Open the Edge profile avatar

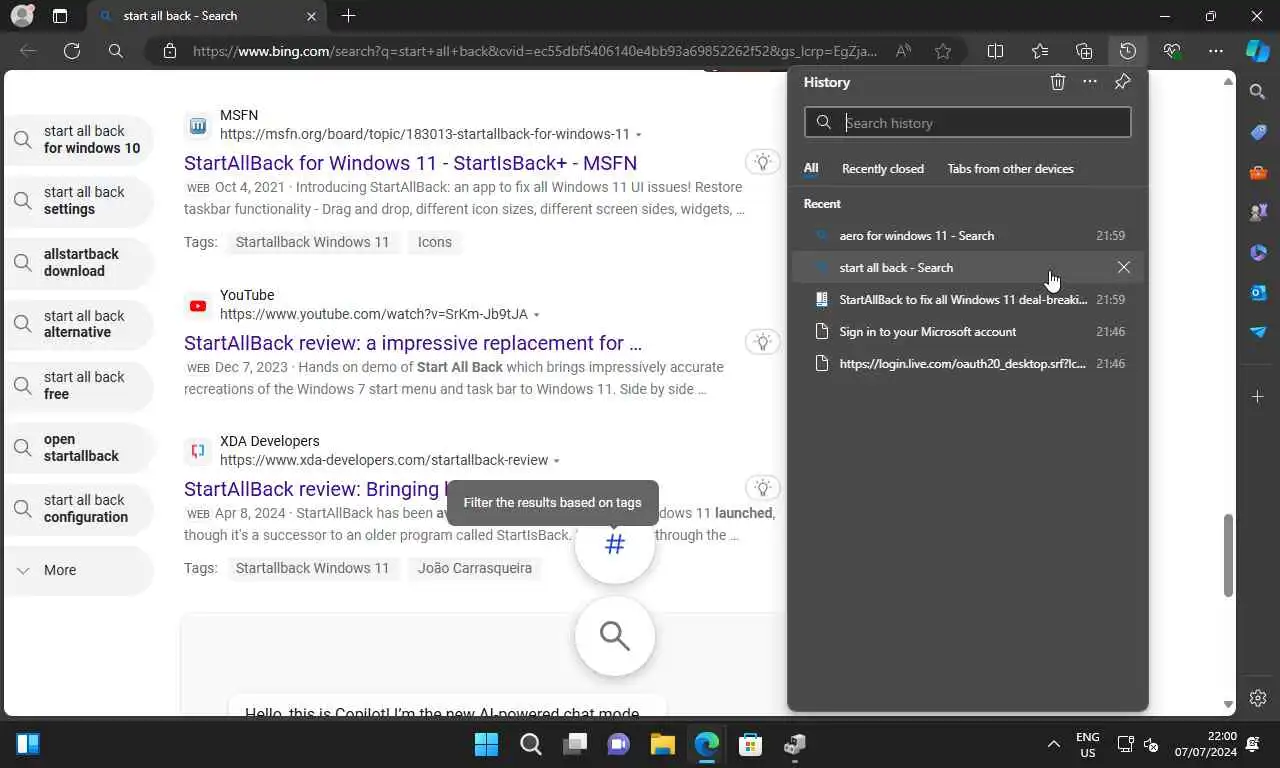click(22, 16)
